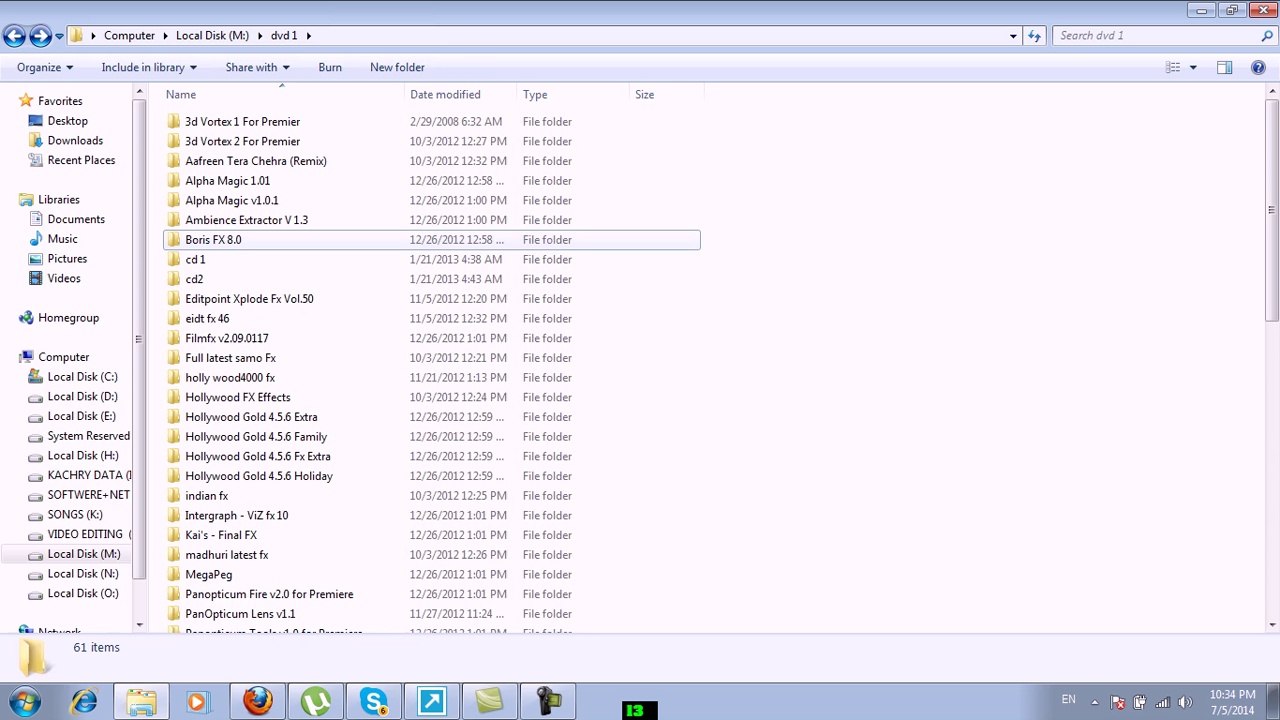This screenshot has width=1280, height=720.
Task: Select System Reserved drive in tree
Action: [79, 436]
